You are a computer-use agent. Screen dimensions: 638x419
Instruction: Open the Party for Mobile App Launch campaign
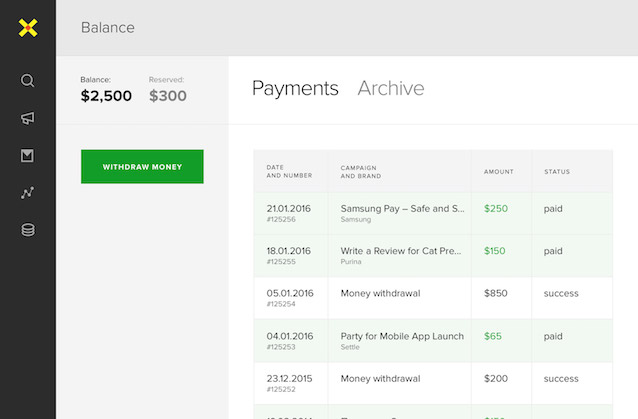click(402, 336)
